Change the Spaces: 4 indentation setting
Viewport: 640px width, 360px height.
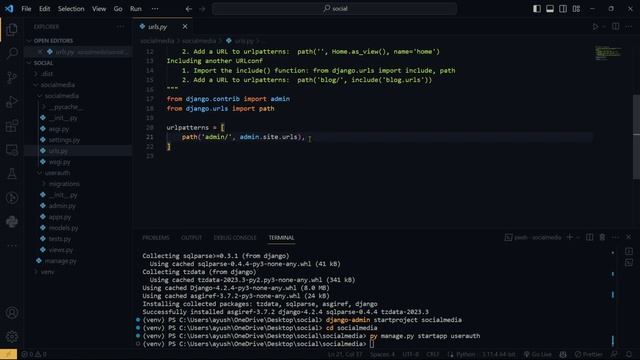tap(382, 354)
